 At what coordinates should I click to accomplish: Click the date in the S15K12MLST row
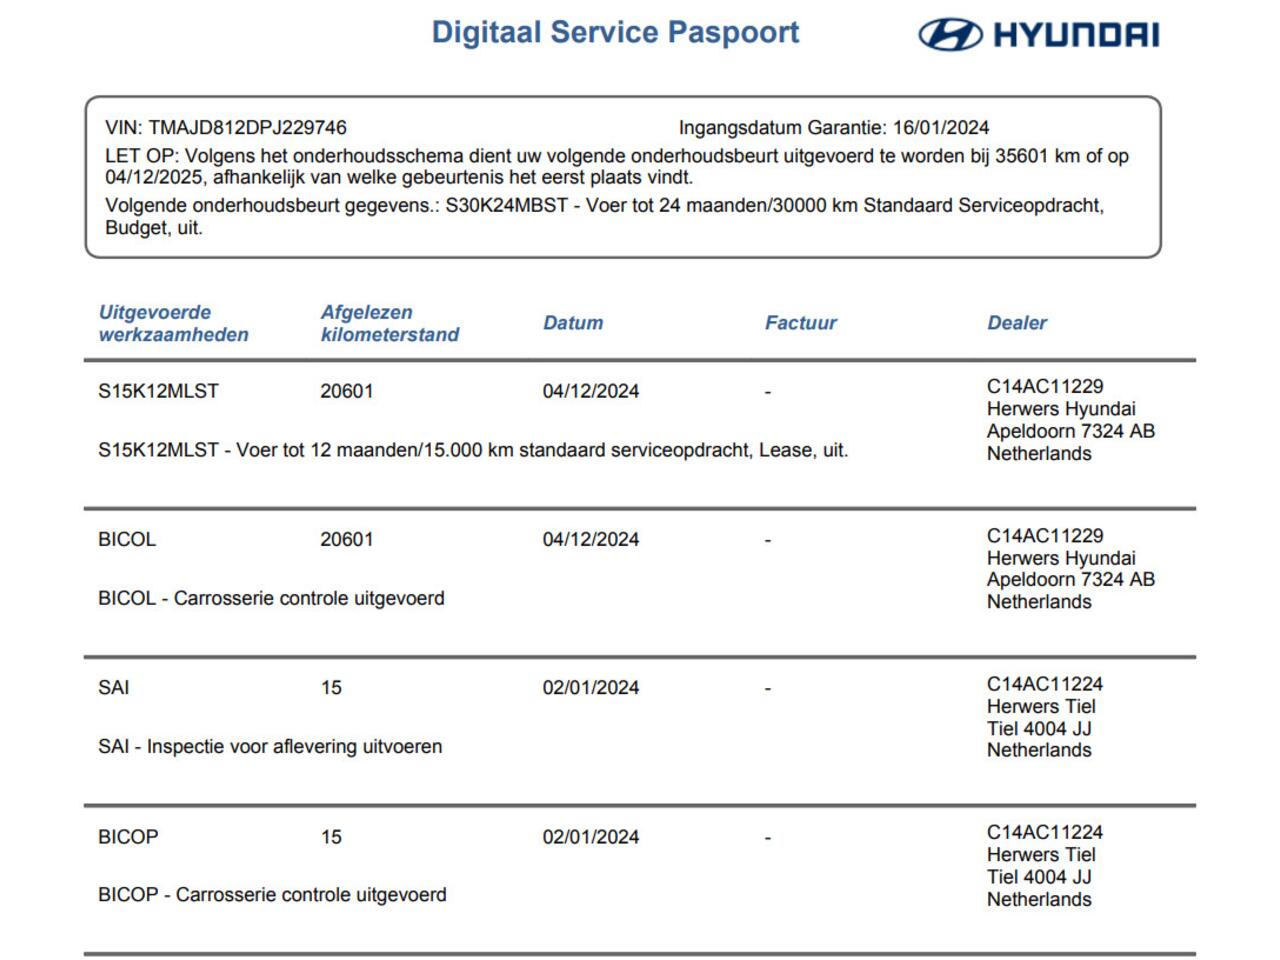(590, 391)
